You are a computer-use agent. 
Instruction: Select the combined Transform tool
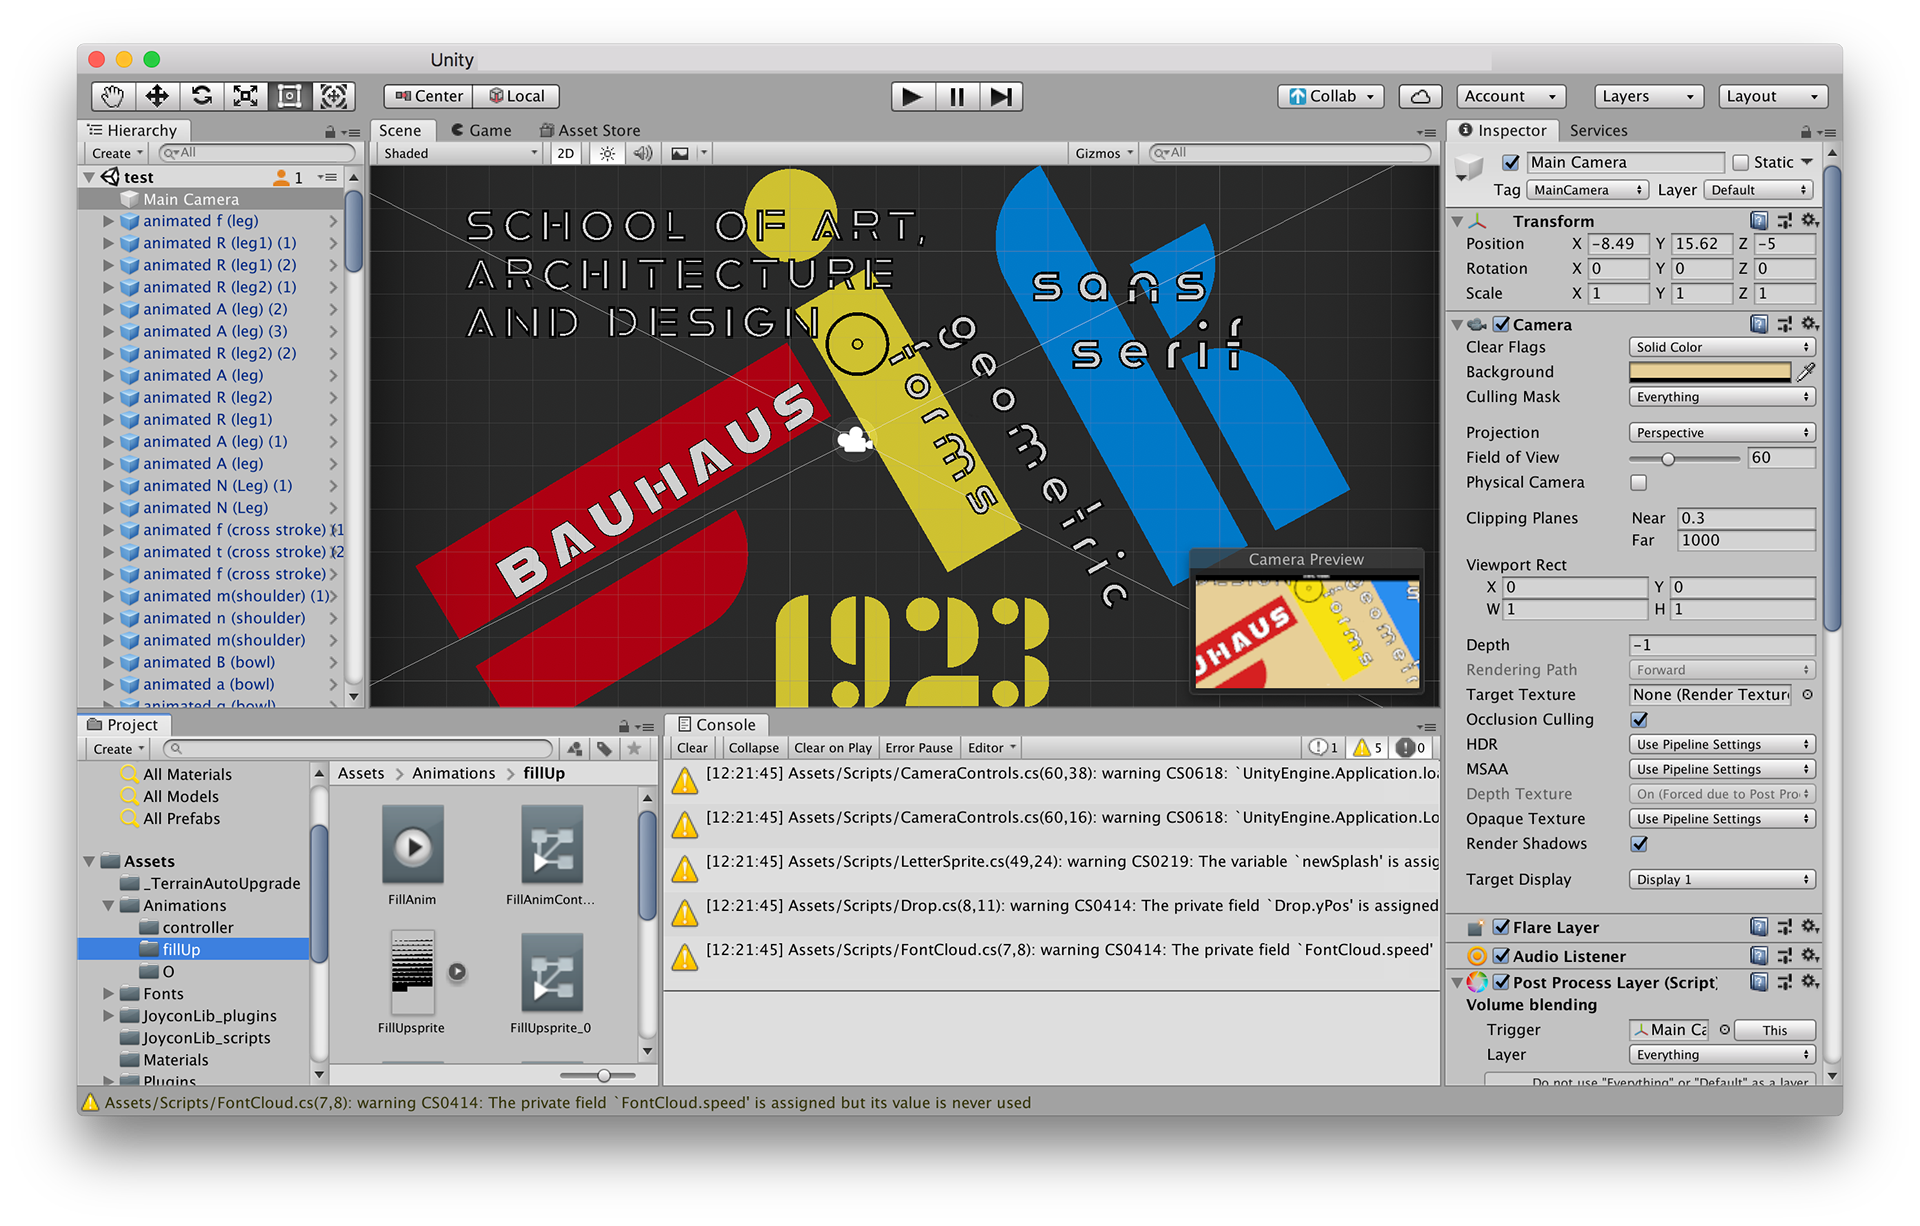tap(333, 96)
